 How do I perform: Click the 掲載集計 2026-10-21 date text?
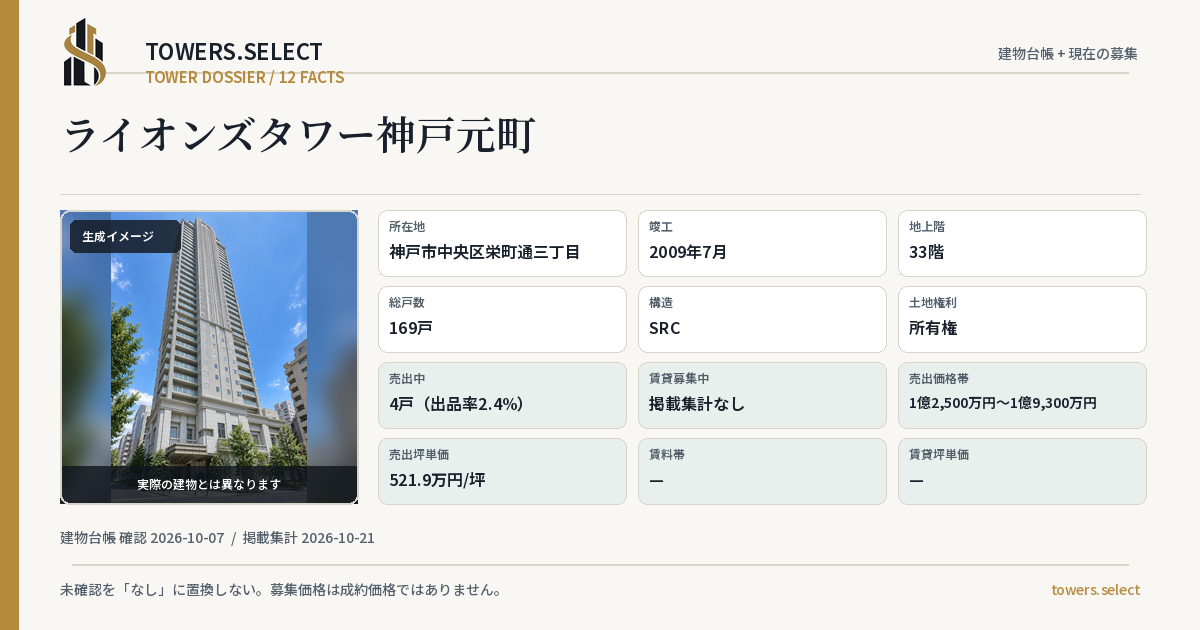pos(309,538)
